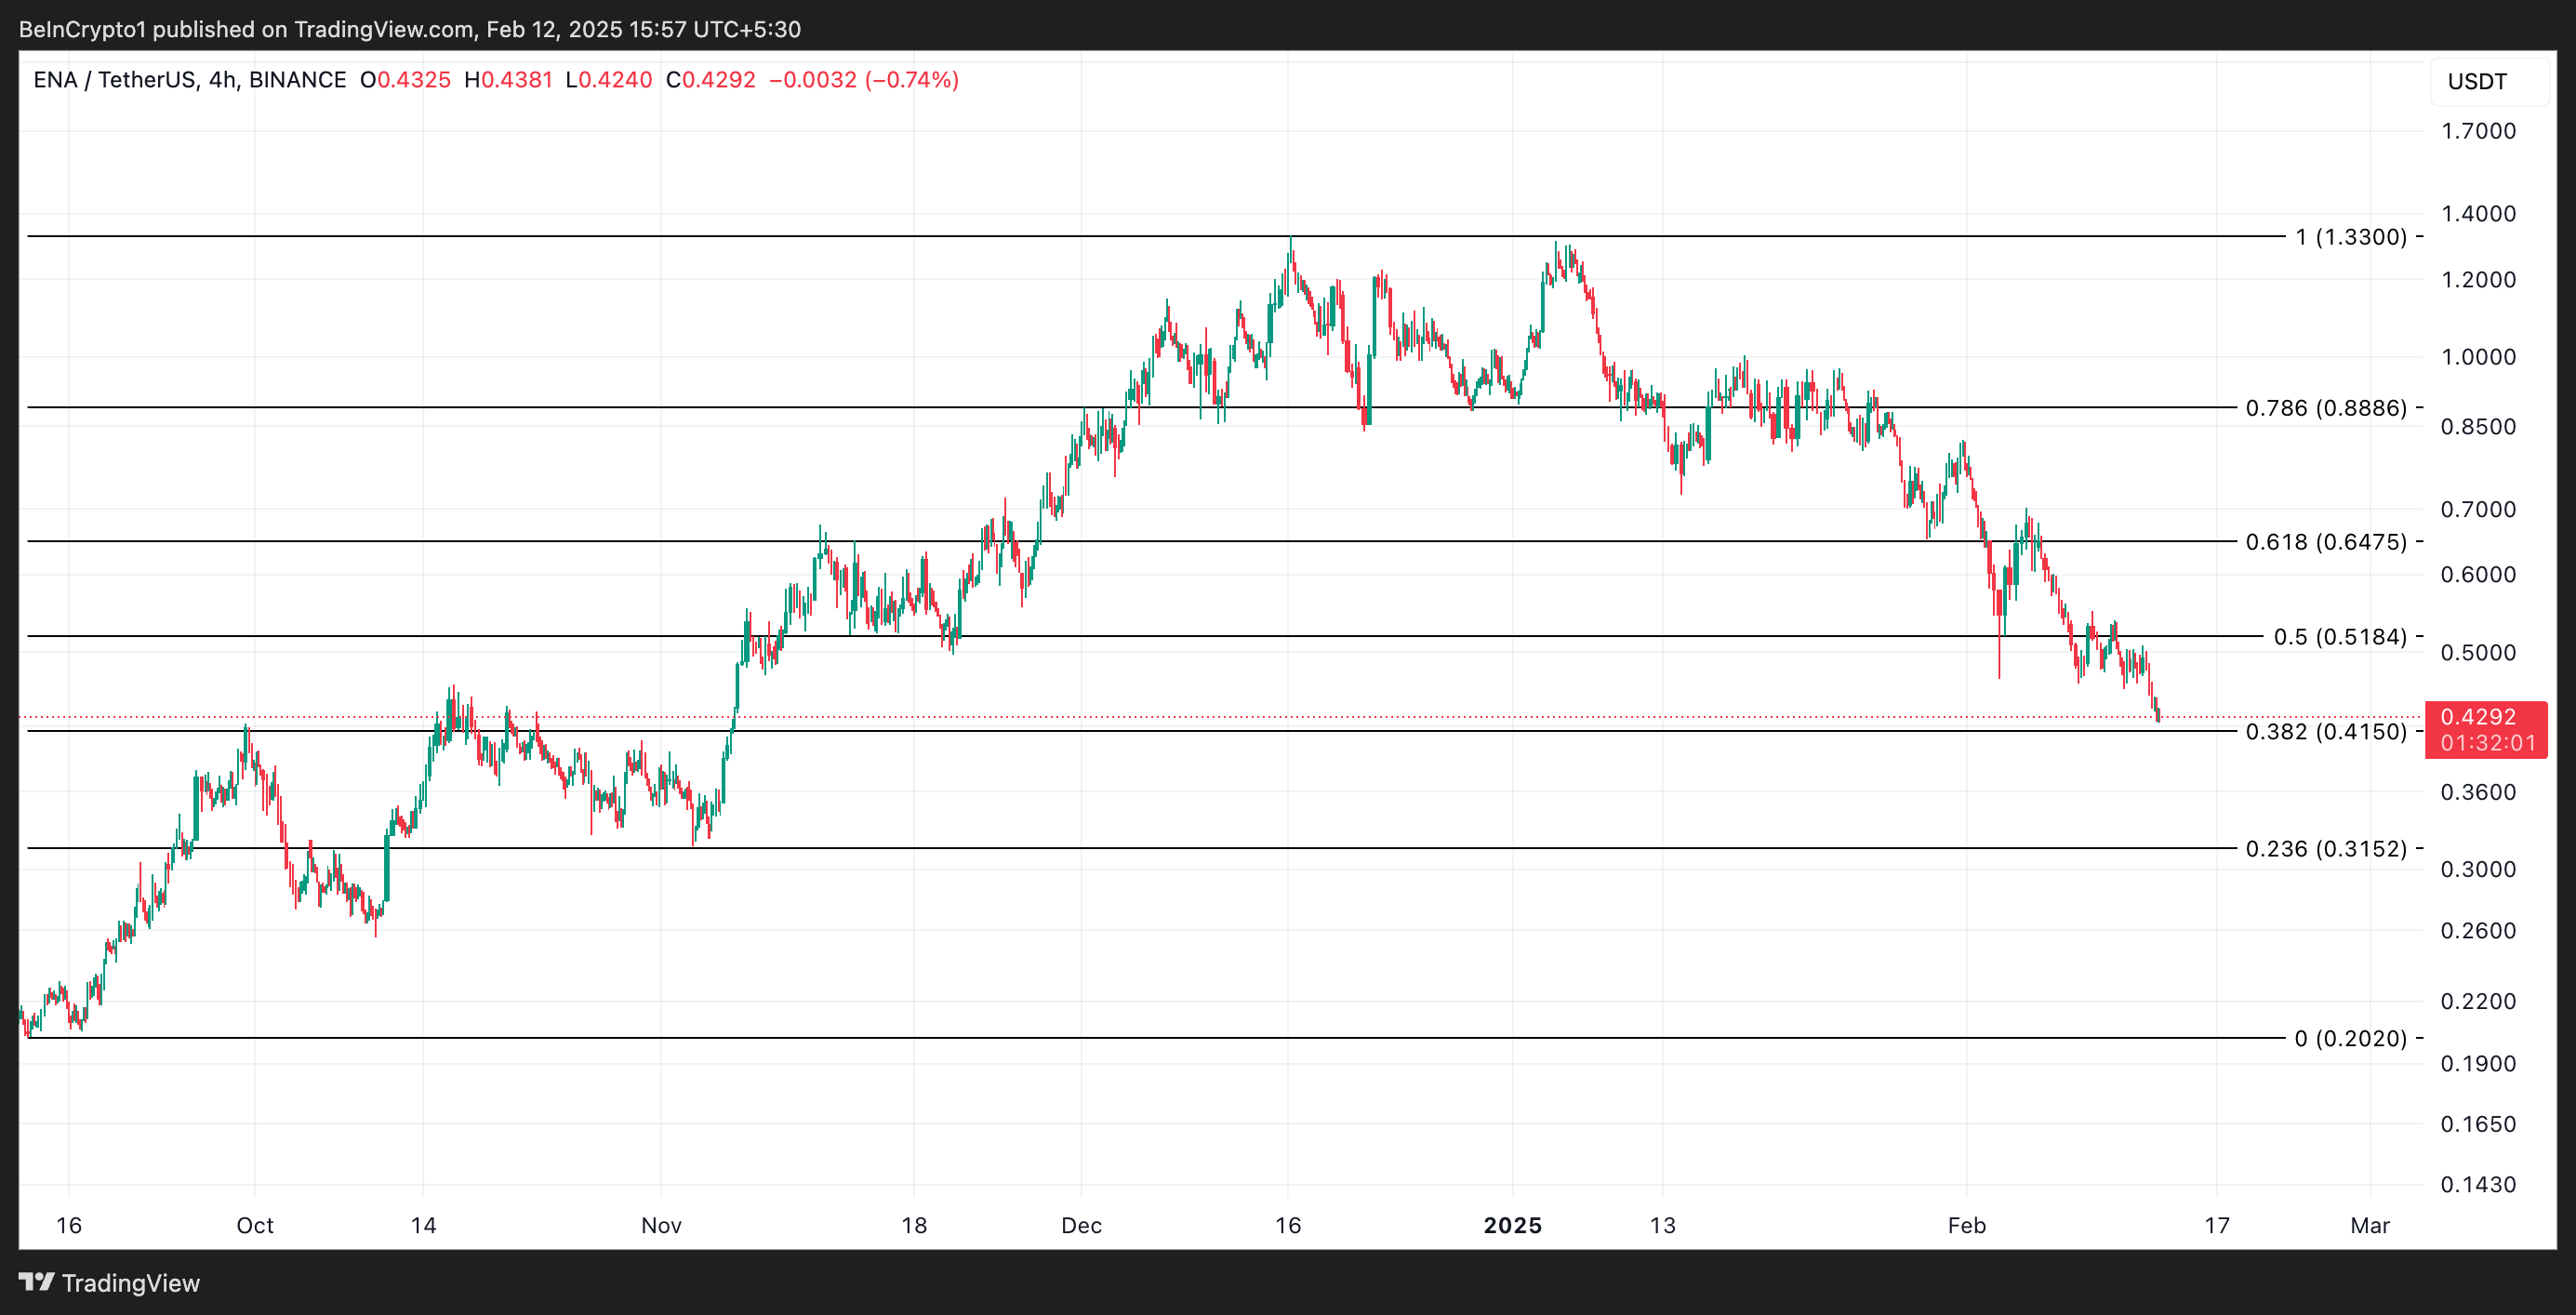Click the closing price value C0.4292
The width and height of the screenshot is (2576, 1315).
(x=710, y=80)
